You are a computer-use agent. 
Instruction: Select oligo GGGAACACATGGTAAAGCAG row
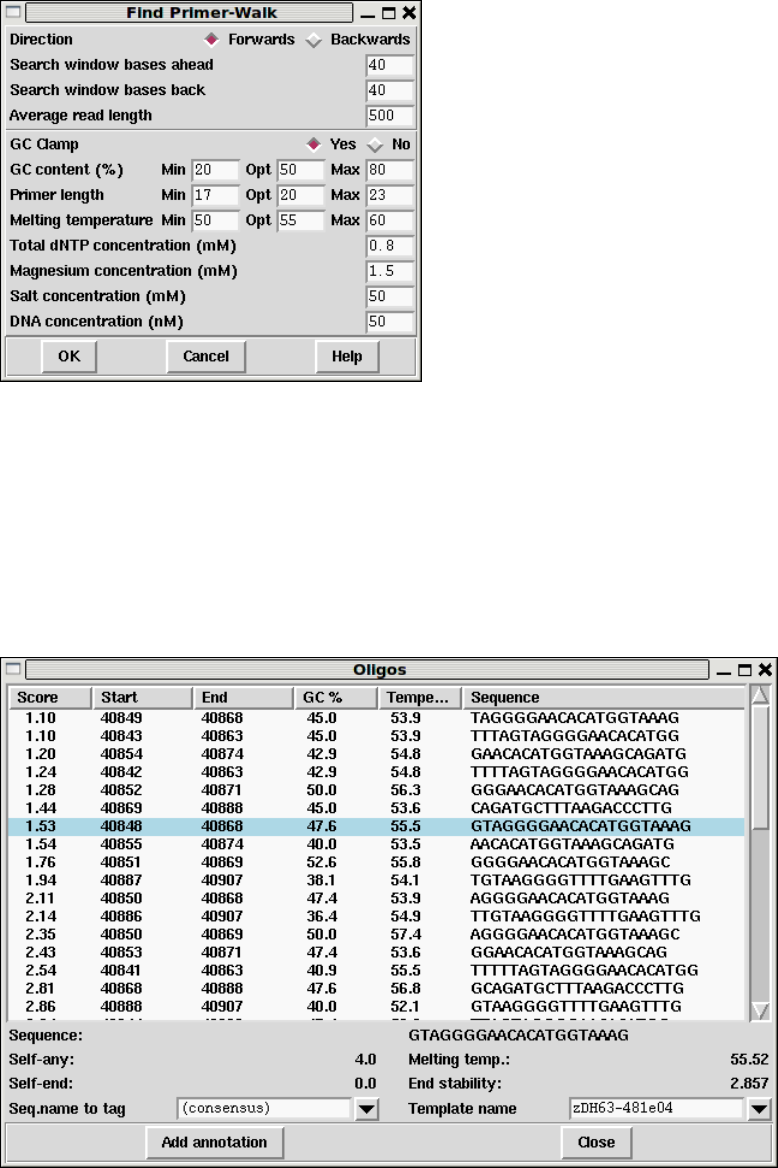click(x=376, y=790)
